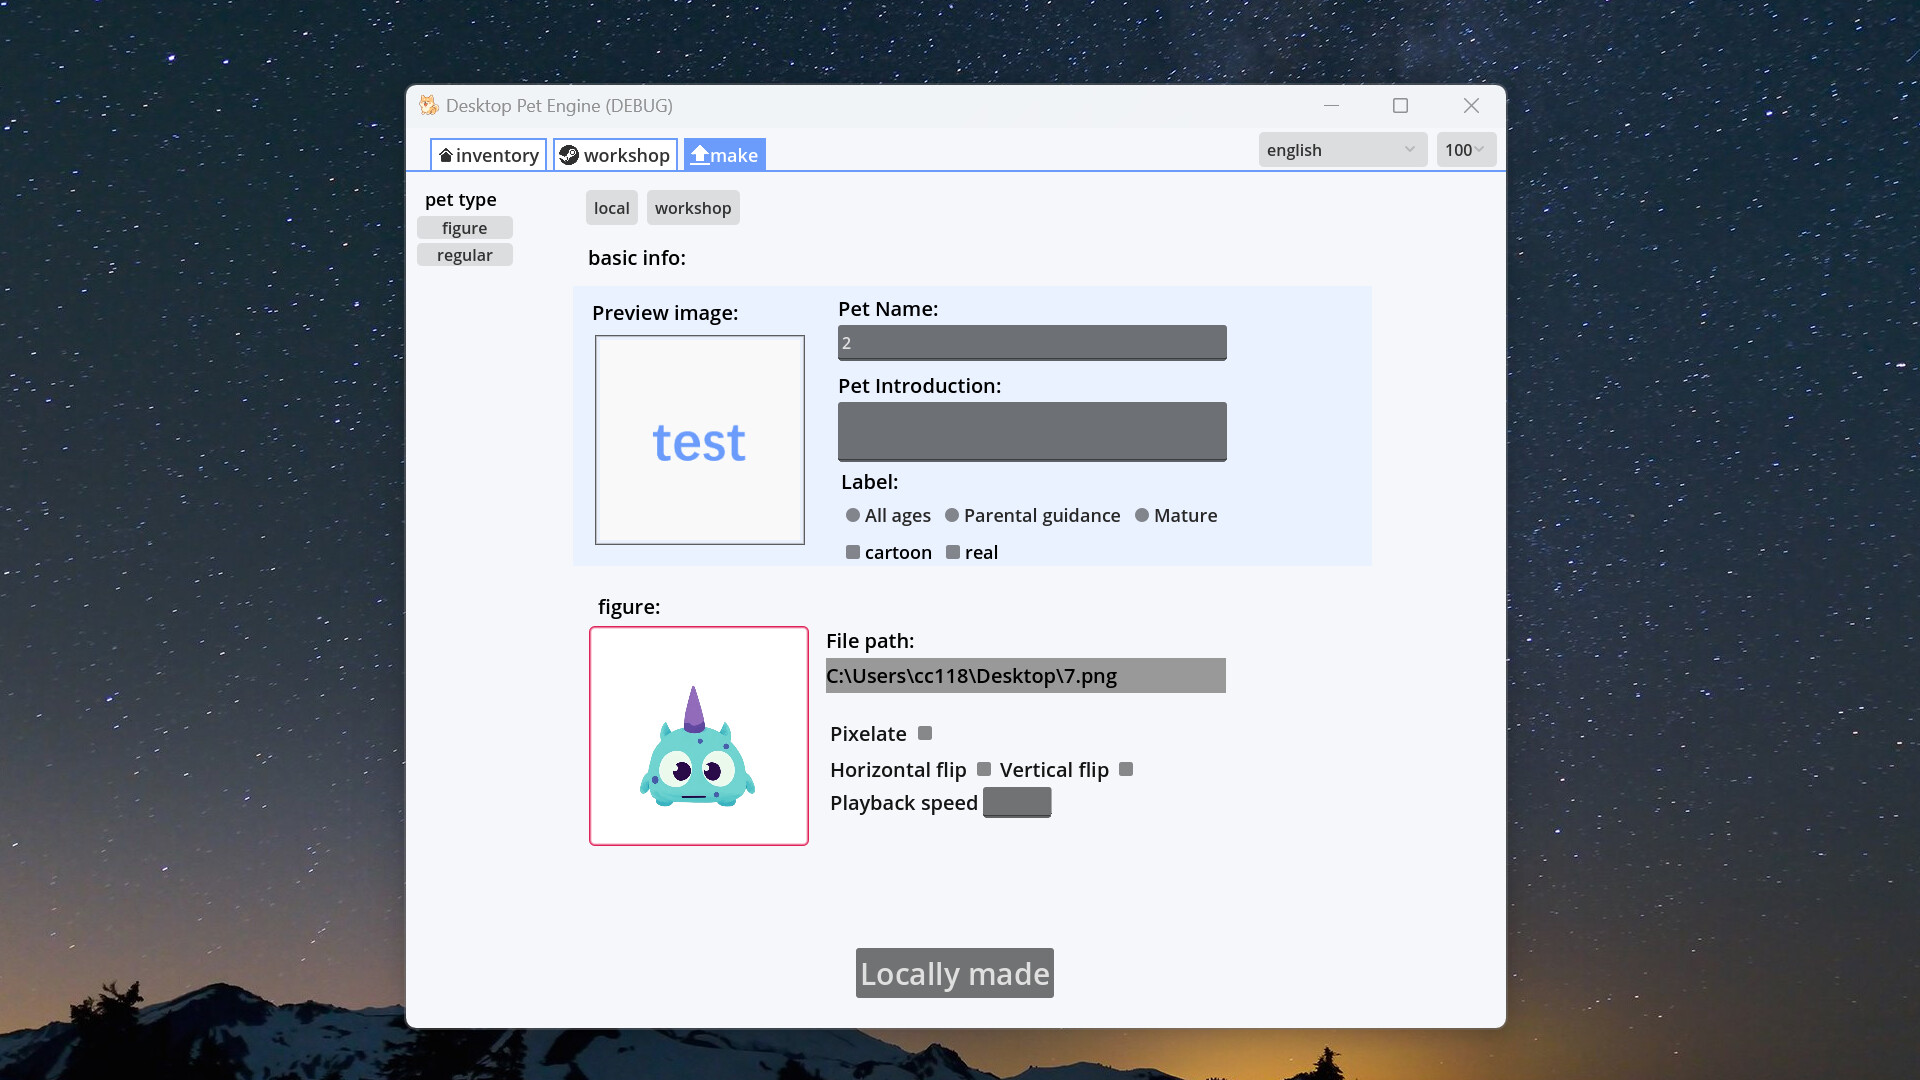The height and width of the screenshot is (1080, 1920).
Task: Select the "figure" pet type
Action: [x=464, y=227]
